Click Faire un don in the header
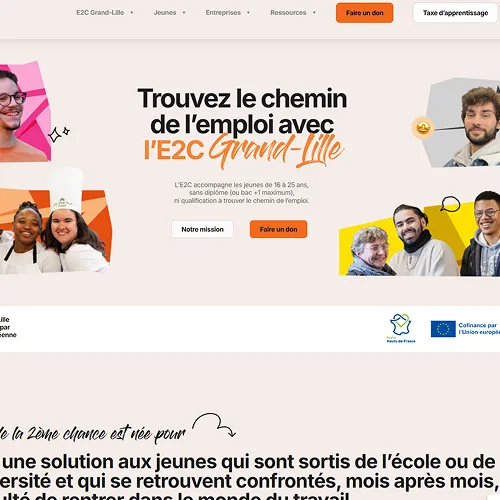 point(365,13)
